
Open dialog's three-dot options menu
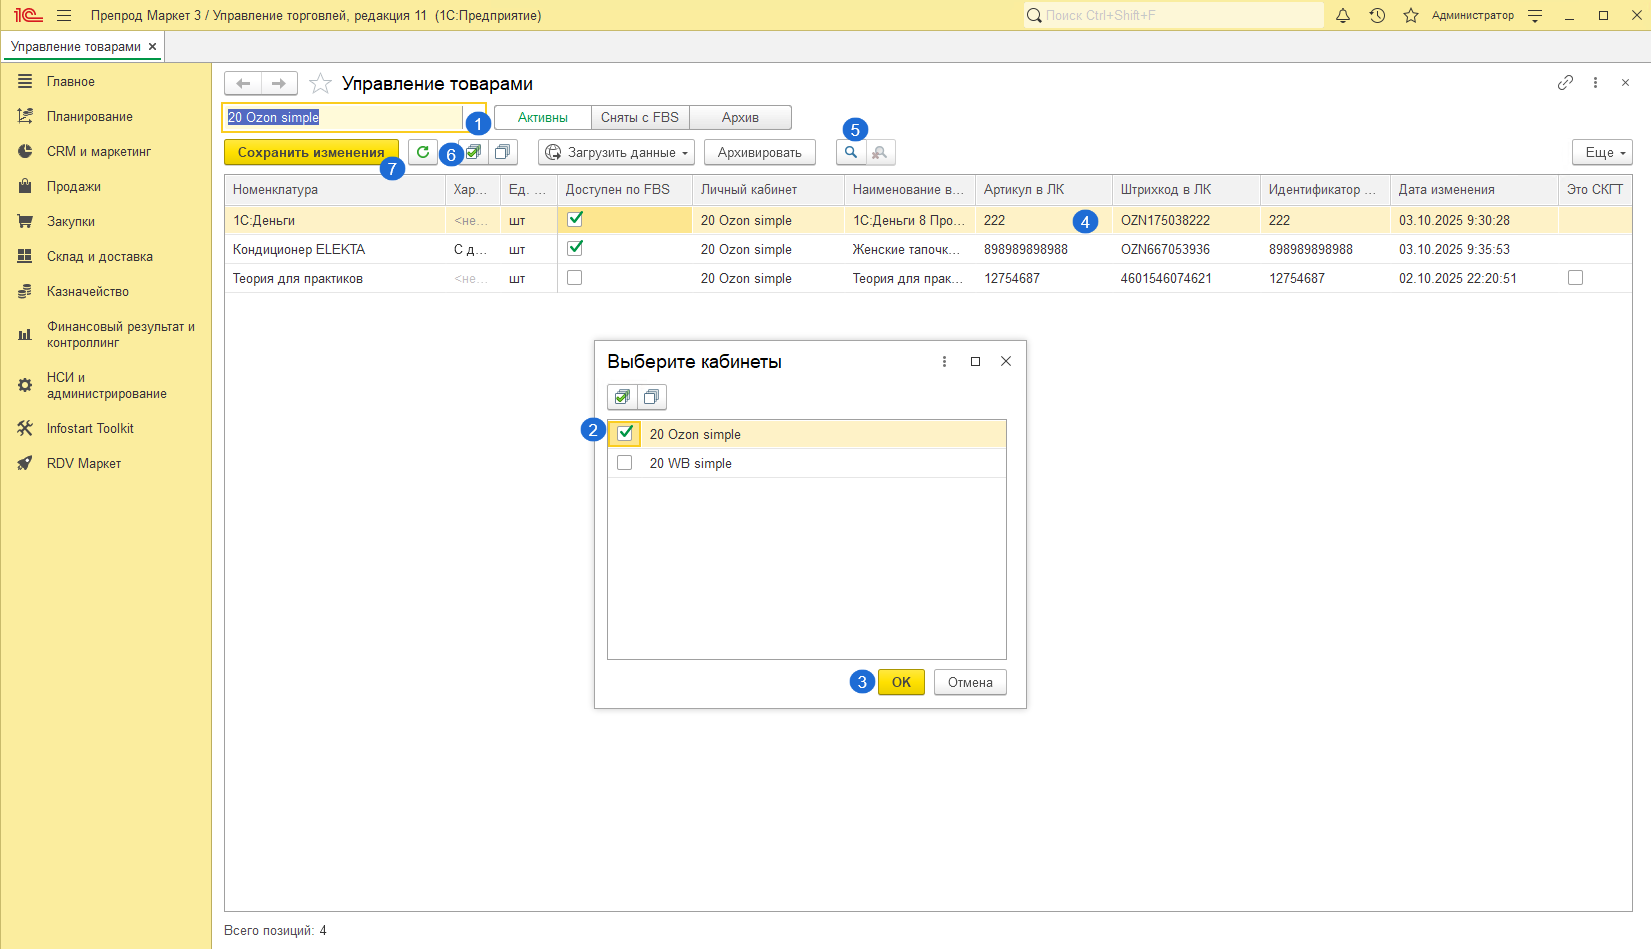(x=944, y=361)
